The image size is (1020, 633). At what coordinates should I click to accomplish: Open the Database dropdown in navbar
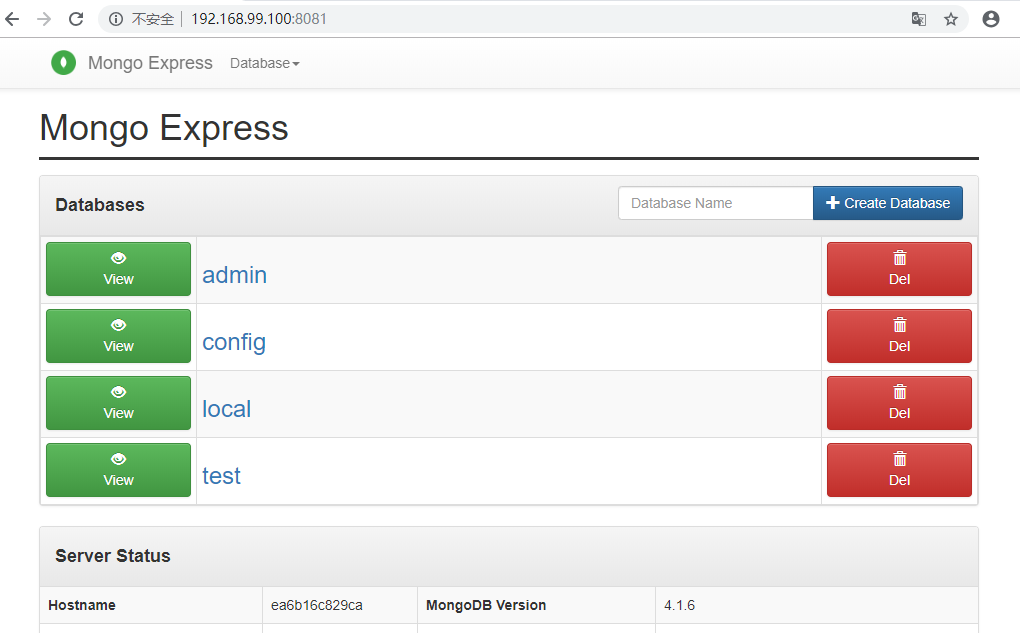(265, 63)
